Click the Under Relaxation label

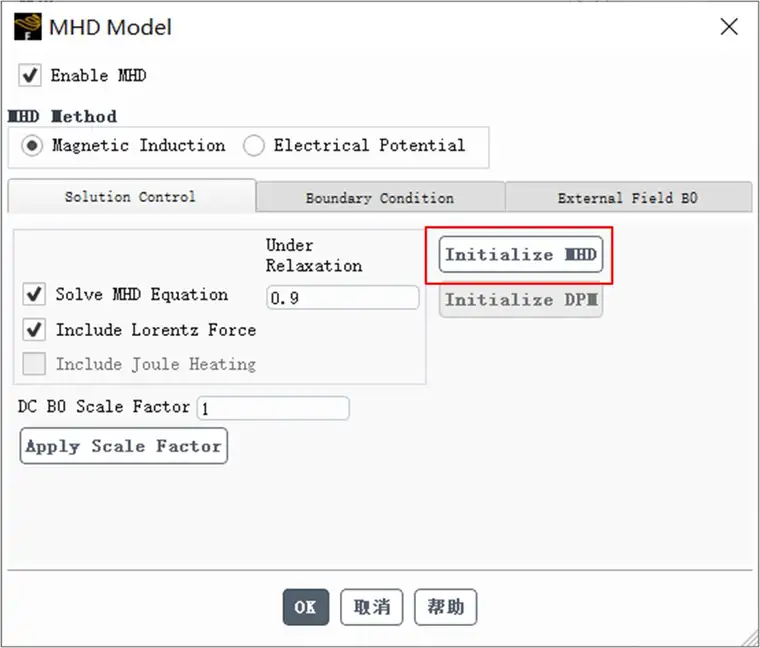click(314, 255)
